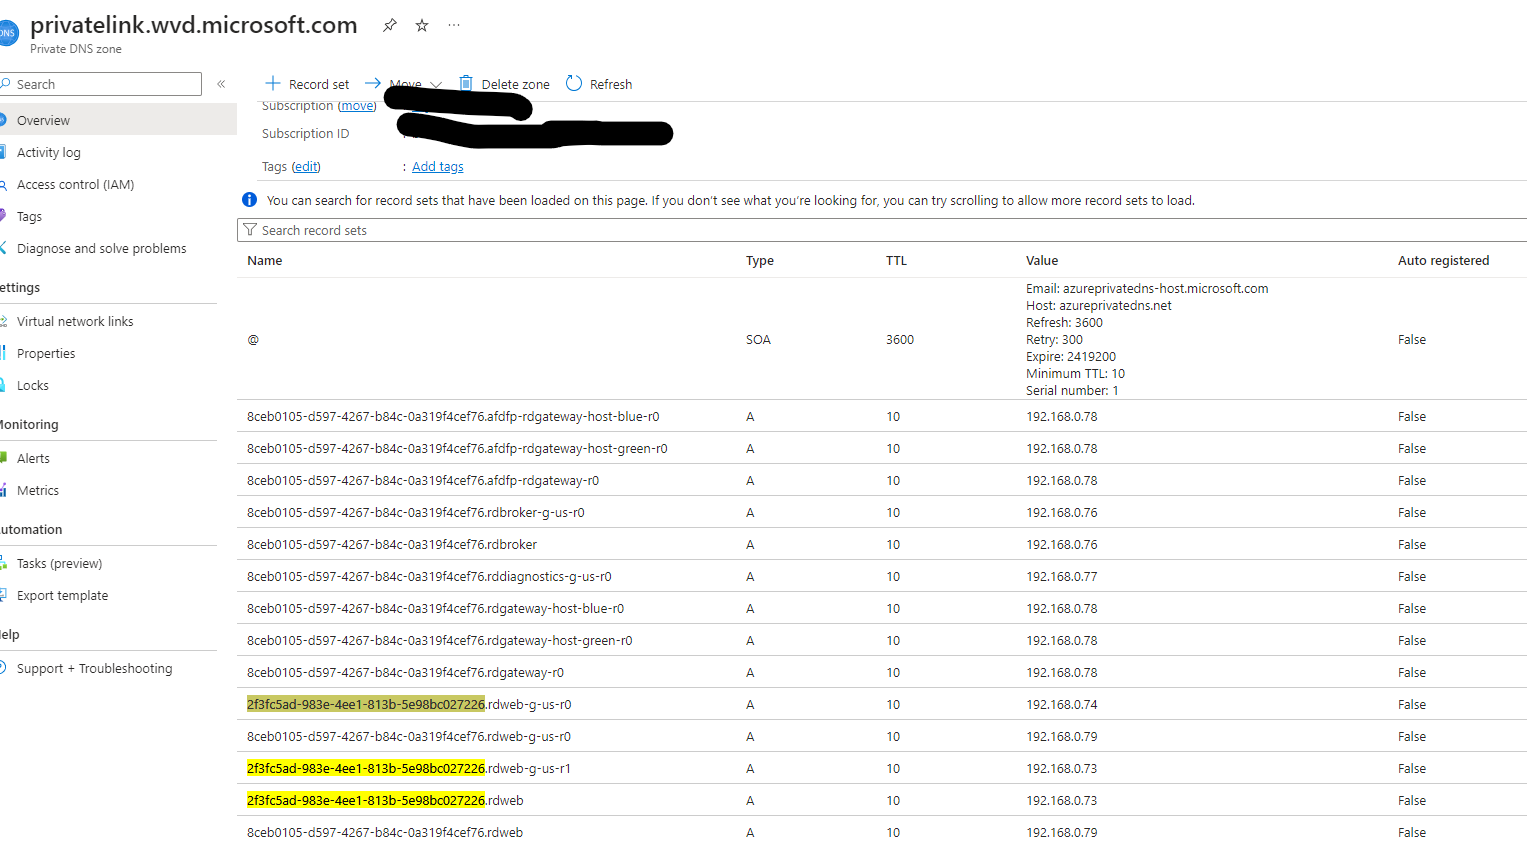Click the Tasks (preview) sidebar icon
Viewport: 1527px width, 845px height.
click(x=3, y=563)
